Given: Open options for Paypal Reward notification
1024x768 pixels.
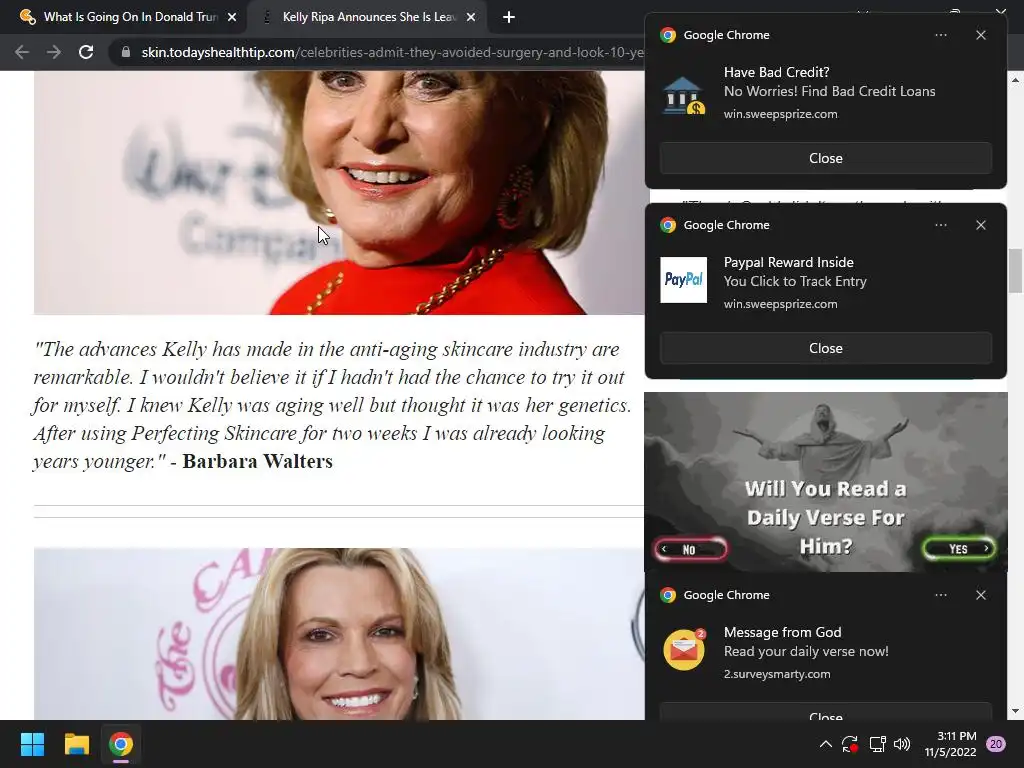Looking at the screenshot, I should pyautogui.click(x=940, y=225).
